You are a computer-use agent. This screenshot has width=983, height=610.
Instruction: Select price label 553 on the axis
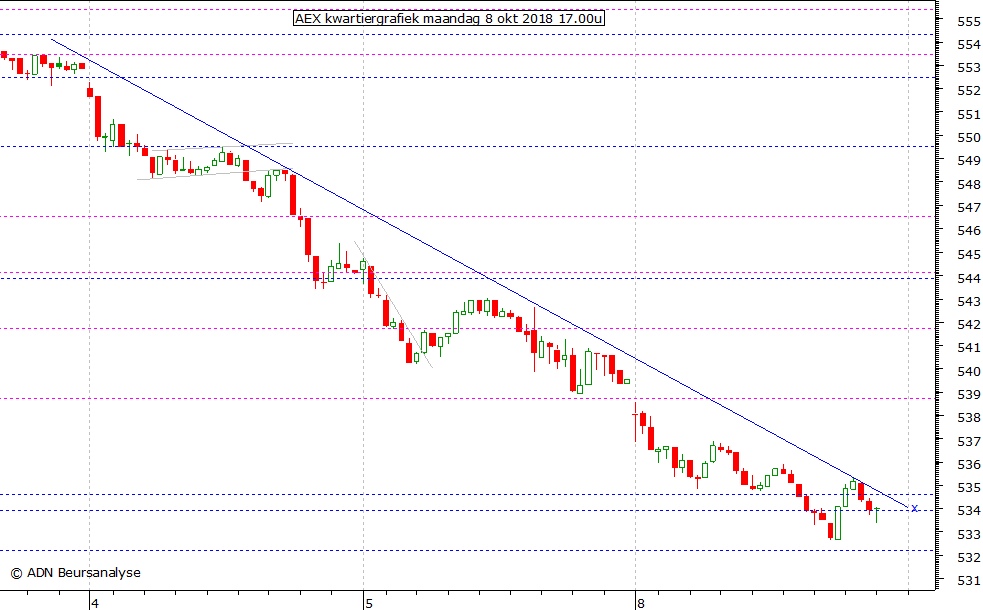click(969, 68)
